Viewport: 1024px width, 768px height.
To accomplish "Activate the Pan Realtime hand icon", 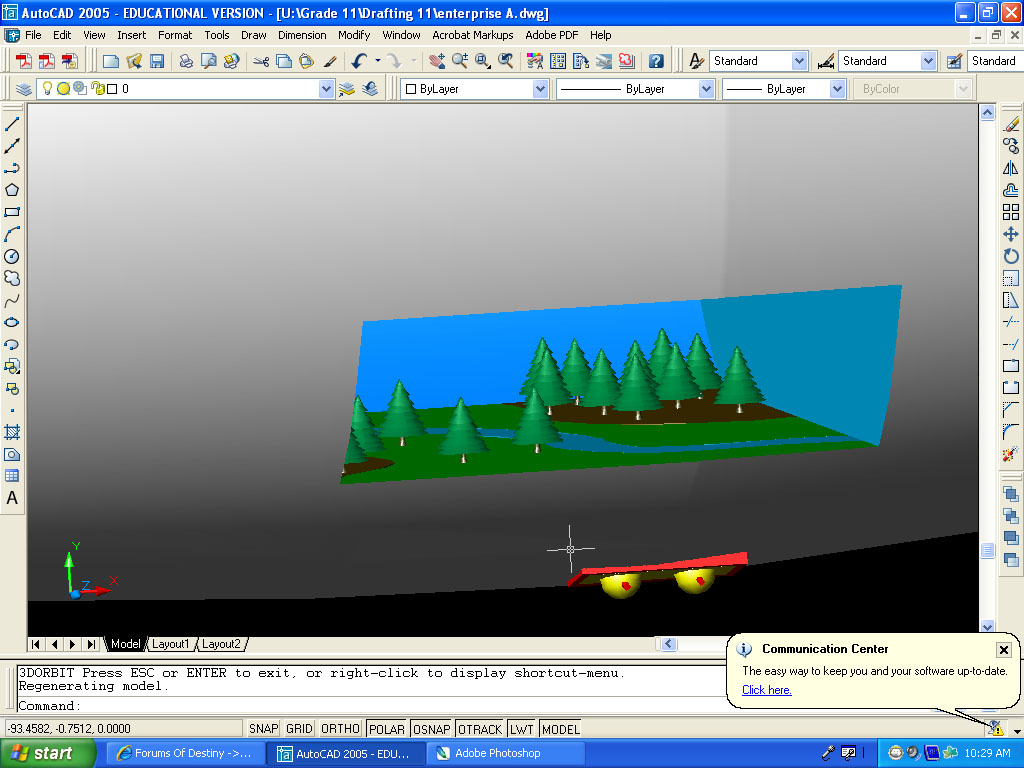I will (x=437, y=61).
